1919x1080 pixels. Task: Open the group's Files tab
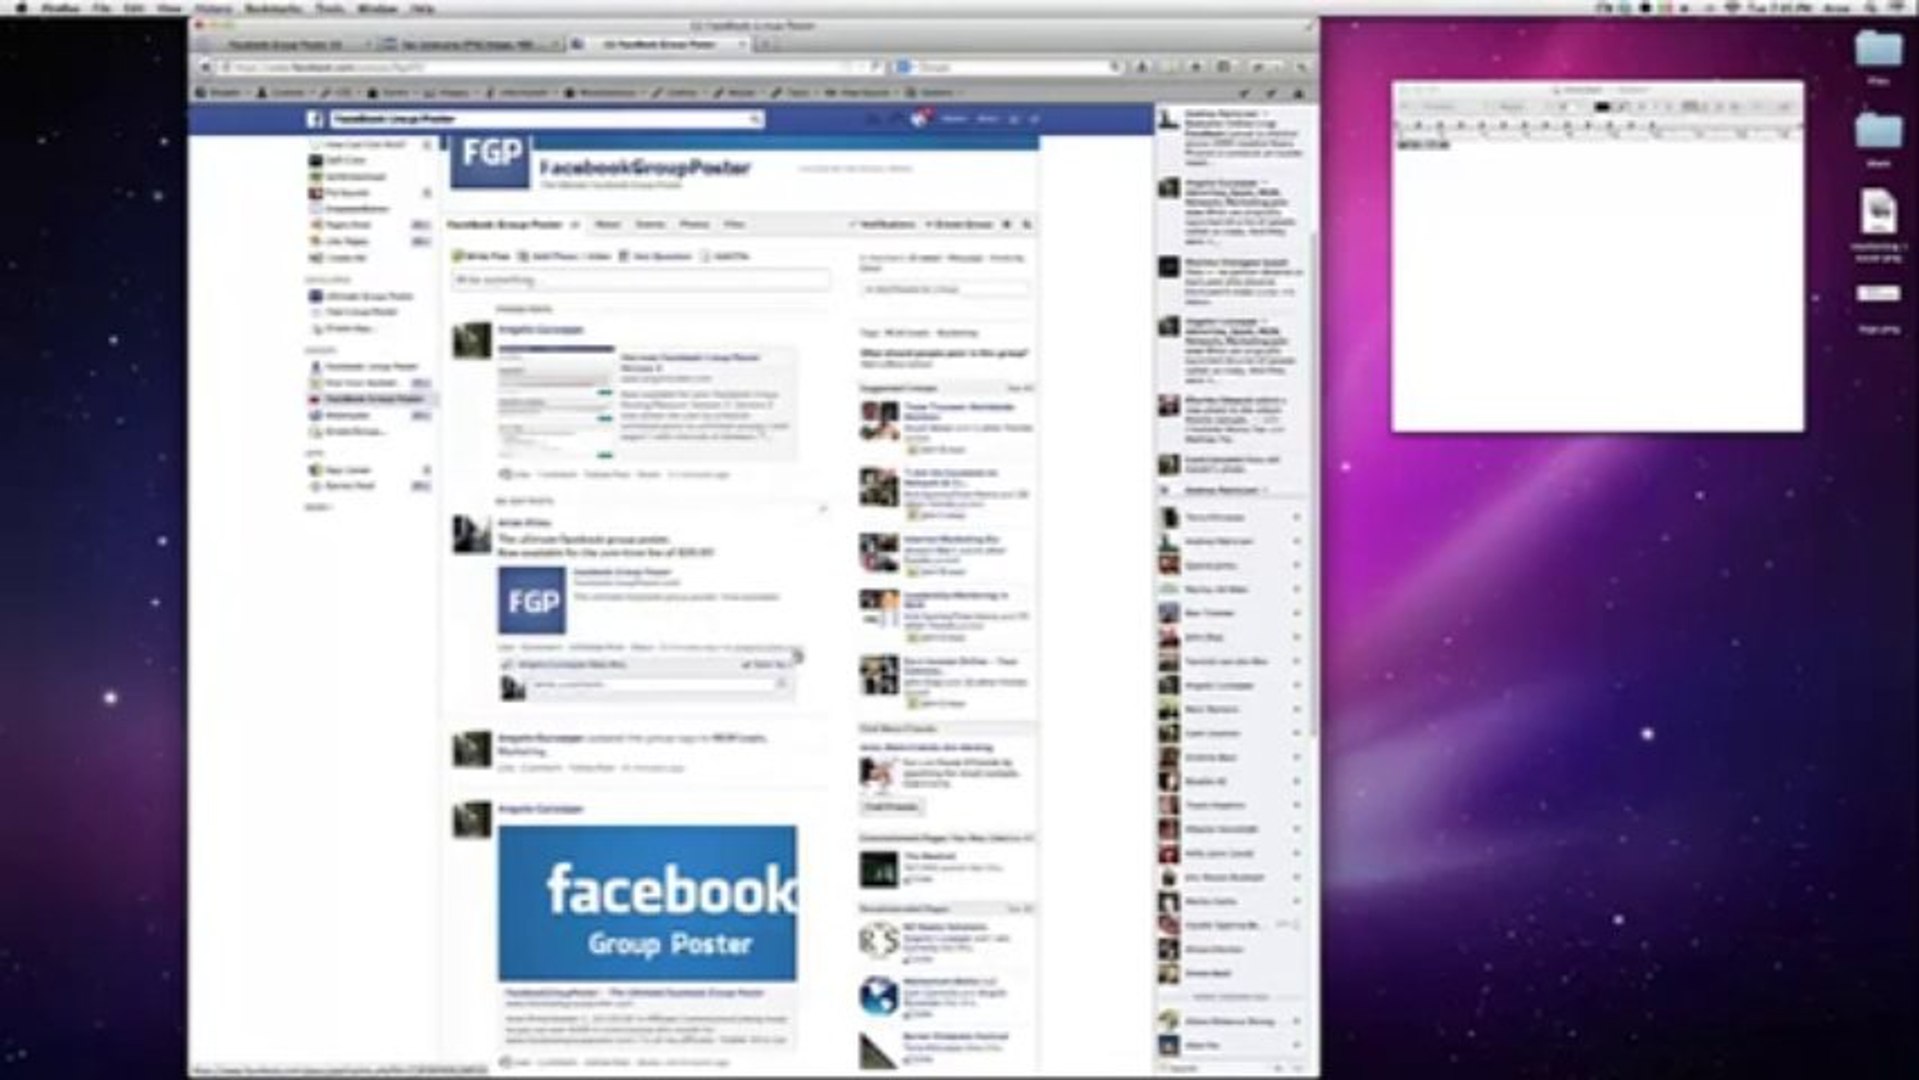coord(734,224)
